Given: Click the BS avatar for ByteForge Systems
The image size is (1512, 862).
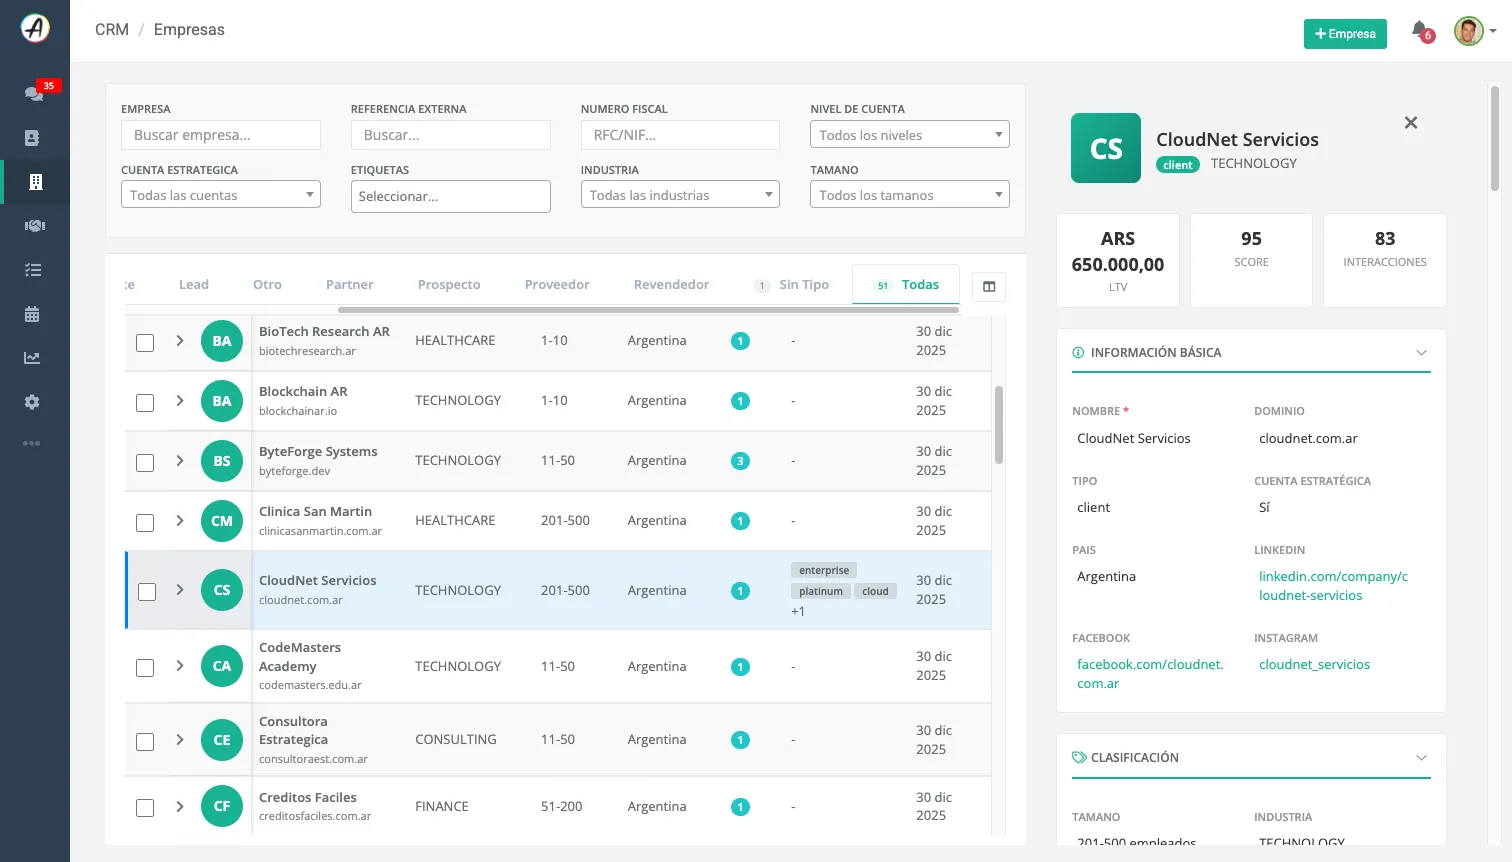Looking at the screenshot, I should 222,461.
